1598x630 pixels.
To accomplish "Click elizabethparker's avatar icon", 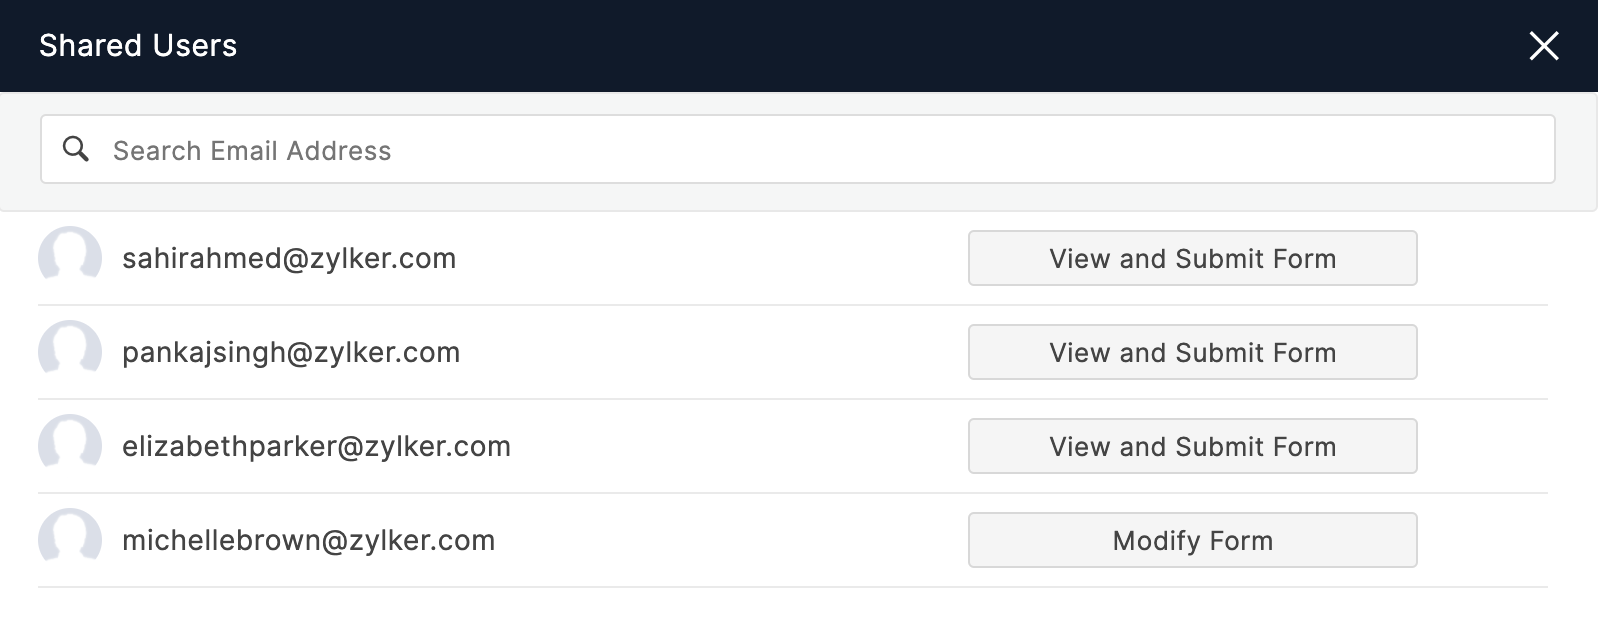I will 70,446.
